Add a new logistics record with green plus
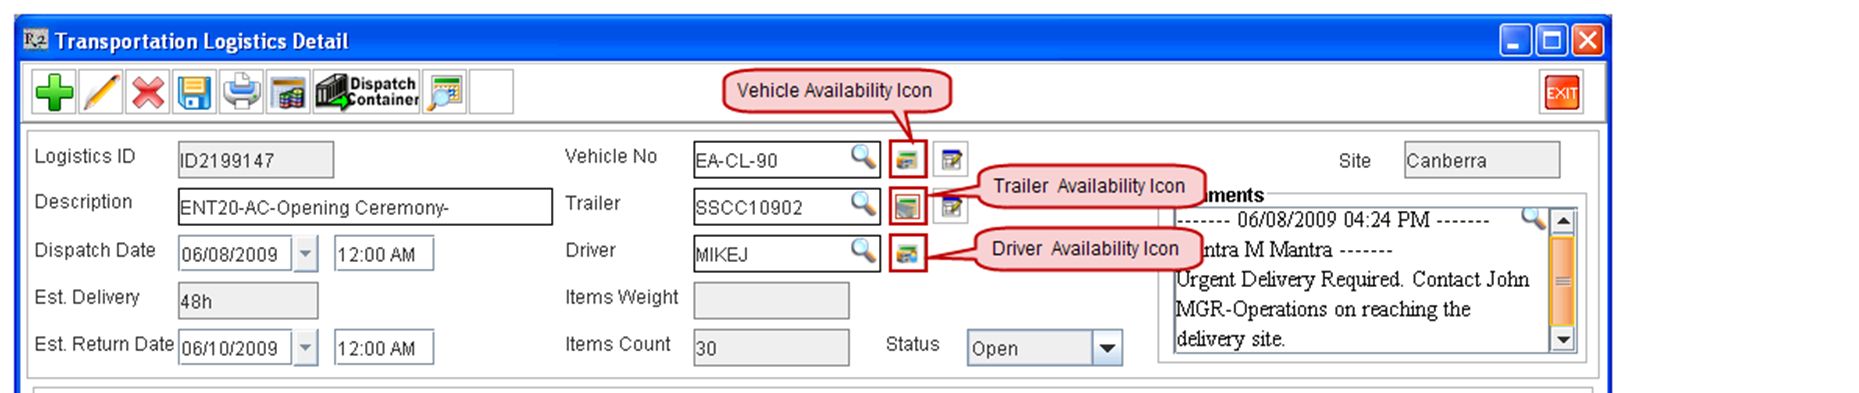This screenshot has width=1859, height=393. (54, 92)
